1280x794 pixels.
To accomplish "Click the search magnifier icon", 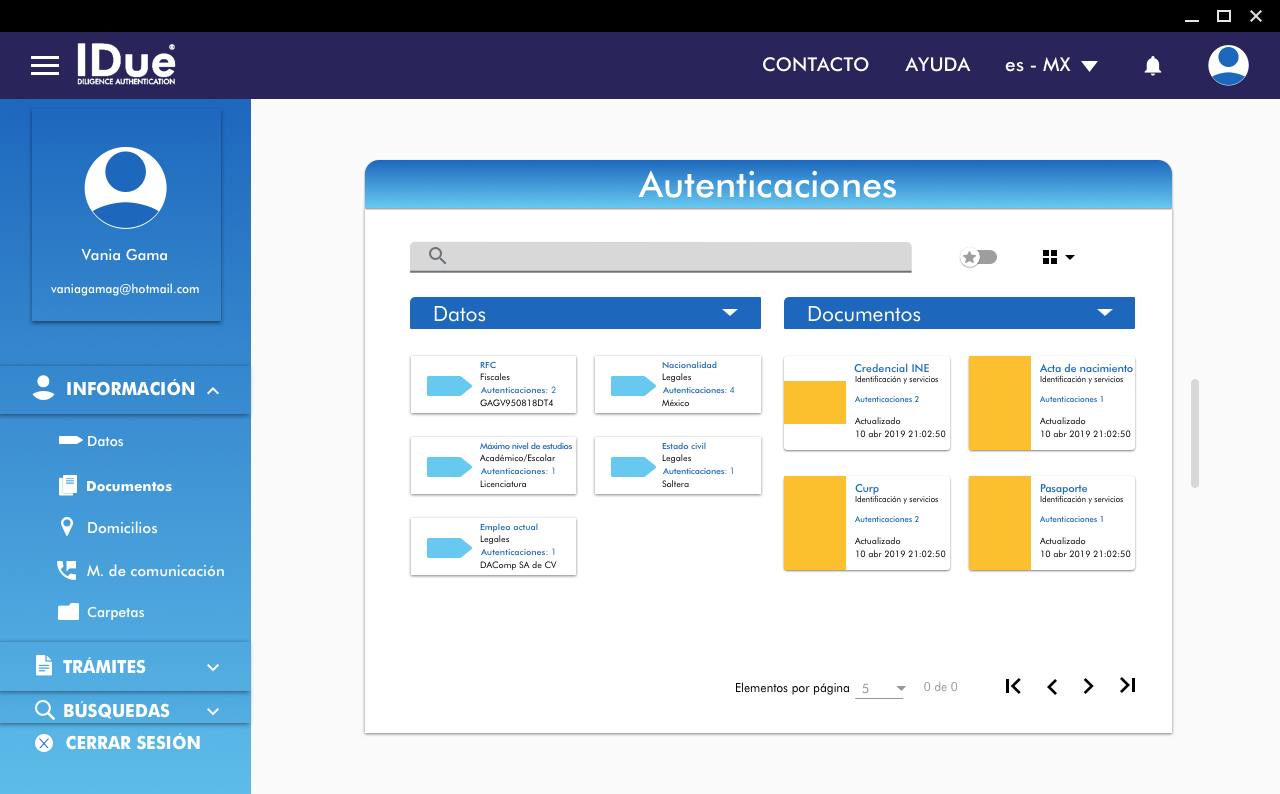I will (437, 256).
